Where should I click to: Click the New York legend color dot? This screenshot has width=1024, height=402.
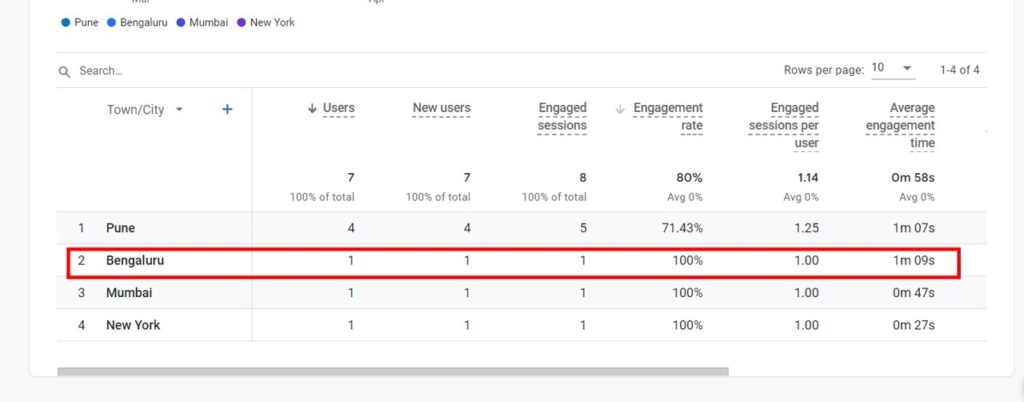pos(242,22)
